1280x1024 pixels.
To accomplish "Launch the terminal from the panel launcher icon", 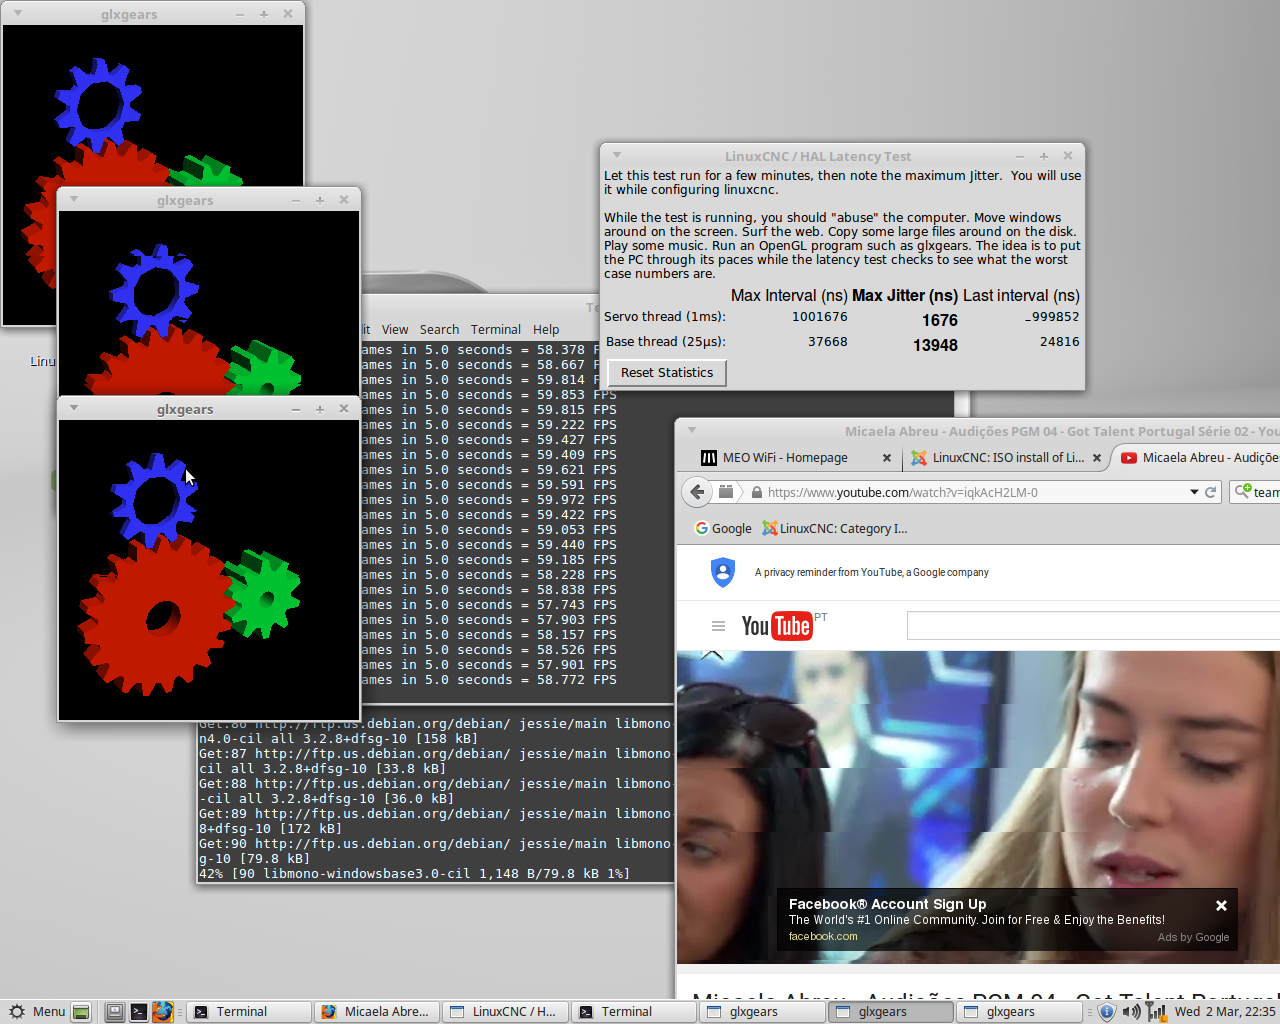I will click(x=139, y=1012).
